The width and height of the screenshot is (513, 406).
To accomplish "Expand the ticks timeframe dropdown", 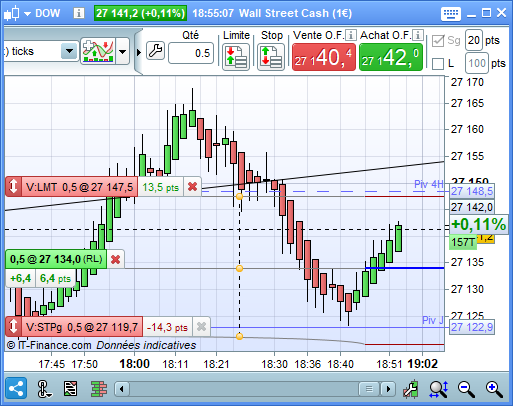I will pyautogui.click(x=69, y=51).
